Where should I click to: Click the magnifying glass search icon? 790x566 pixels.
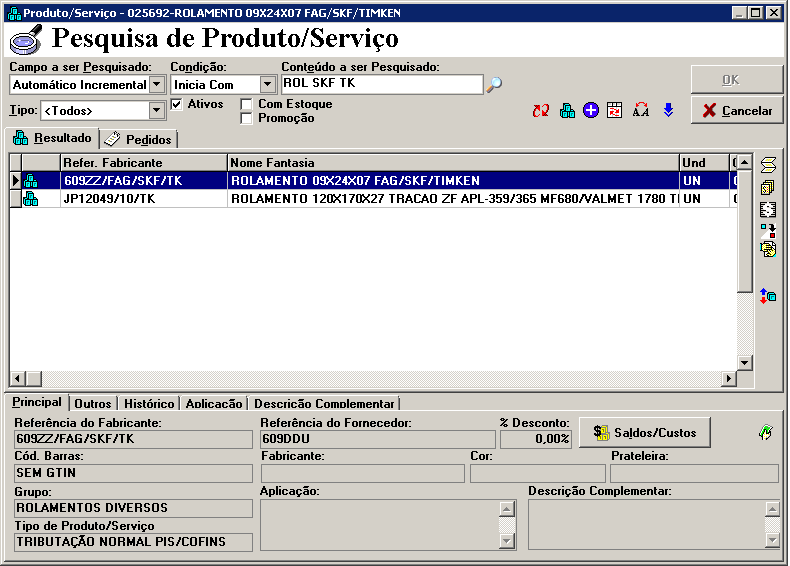[493, 86]
